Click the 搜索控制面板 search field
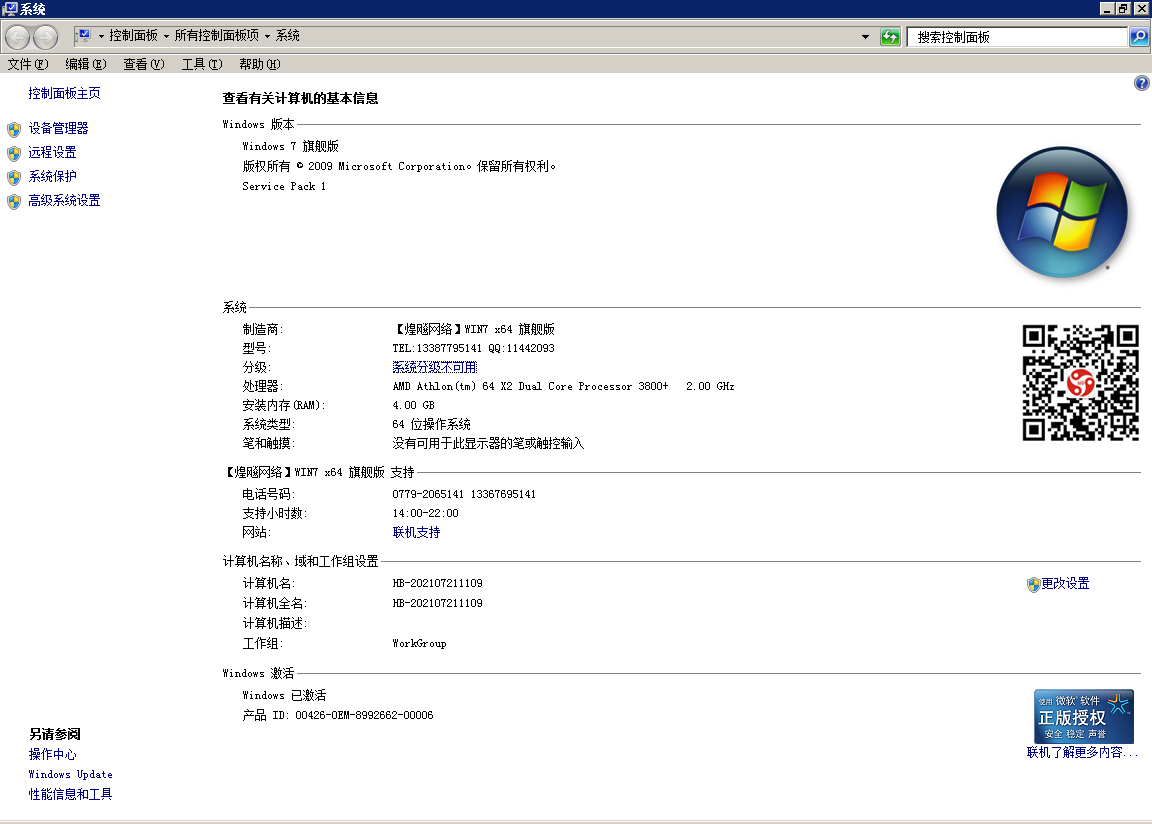Viewport: 1152px width, 824px height. coord(1018,37)
